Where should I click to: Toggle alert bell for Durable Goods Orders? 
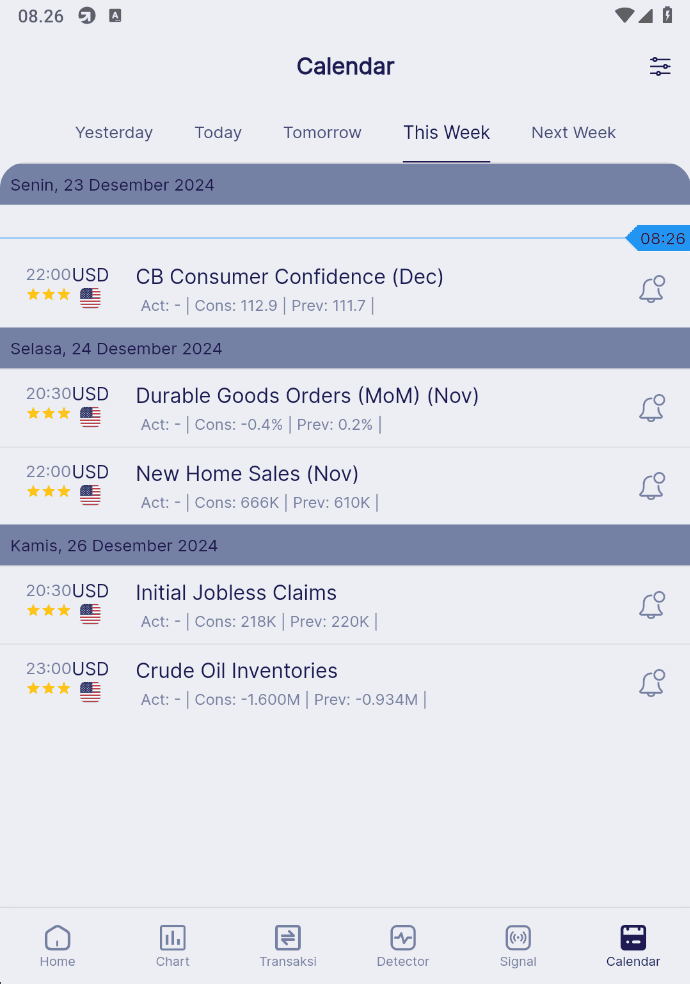[652, 409]
